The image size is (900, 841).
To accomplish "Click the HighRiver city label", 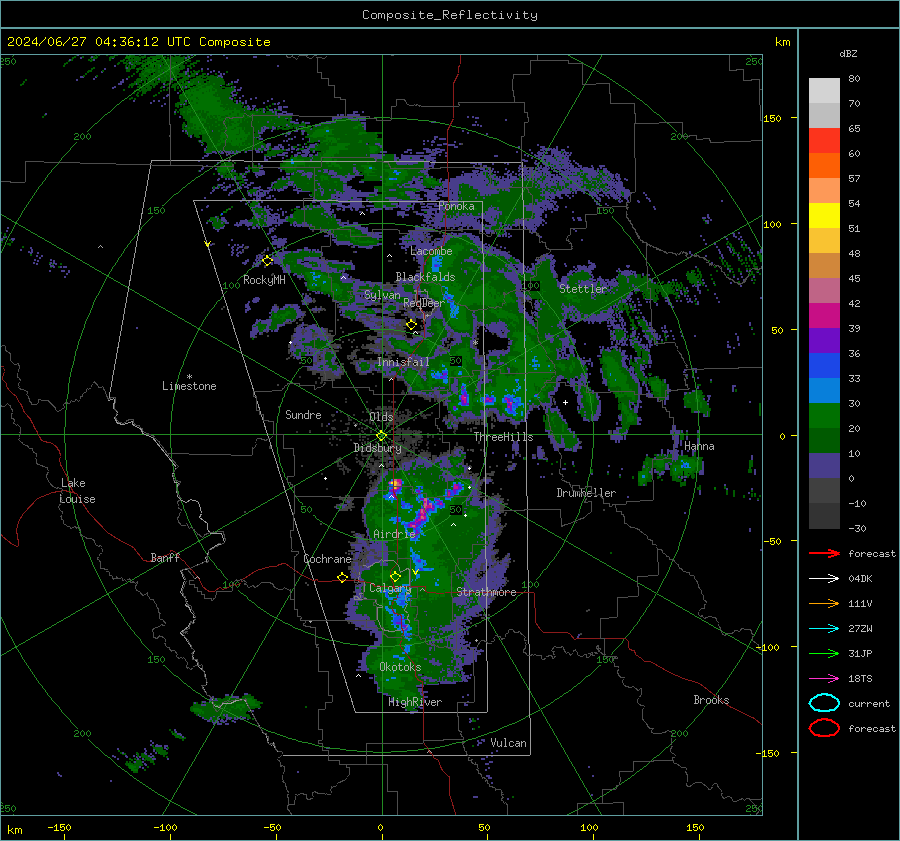I will tap(415, 702).
